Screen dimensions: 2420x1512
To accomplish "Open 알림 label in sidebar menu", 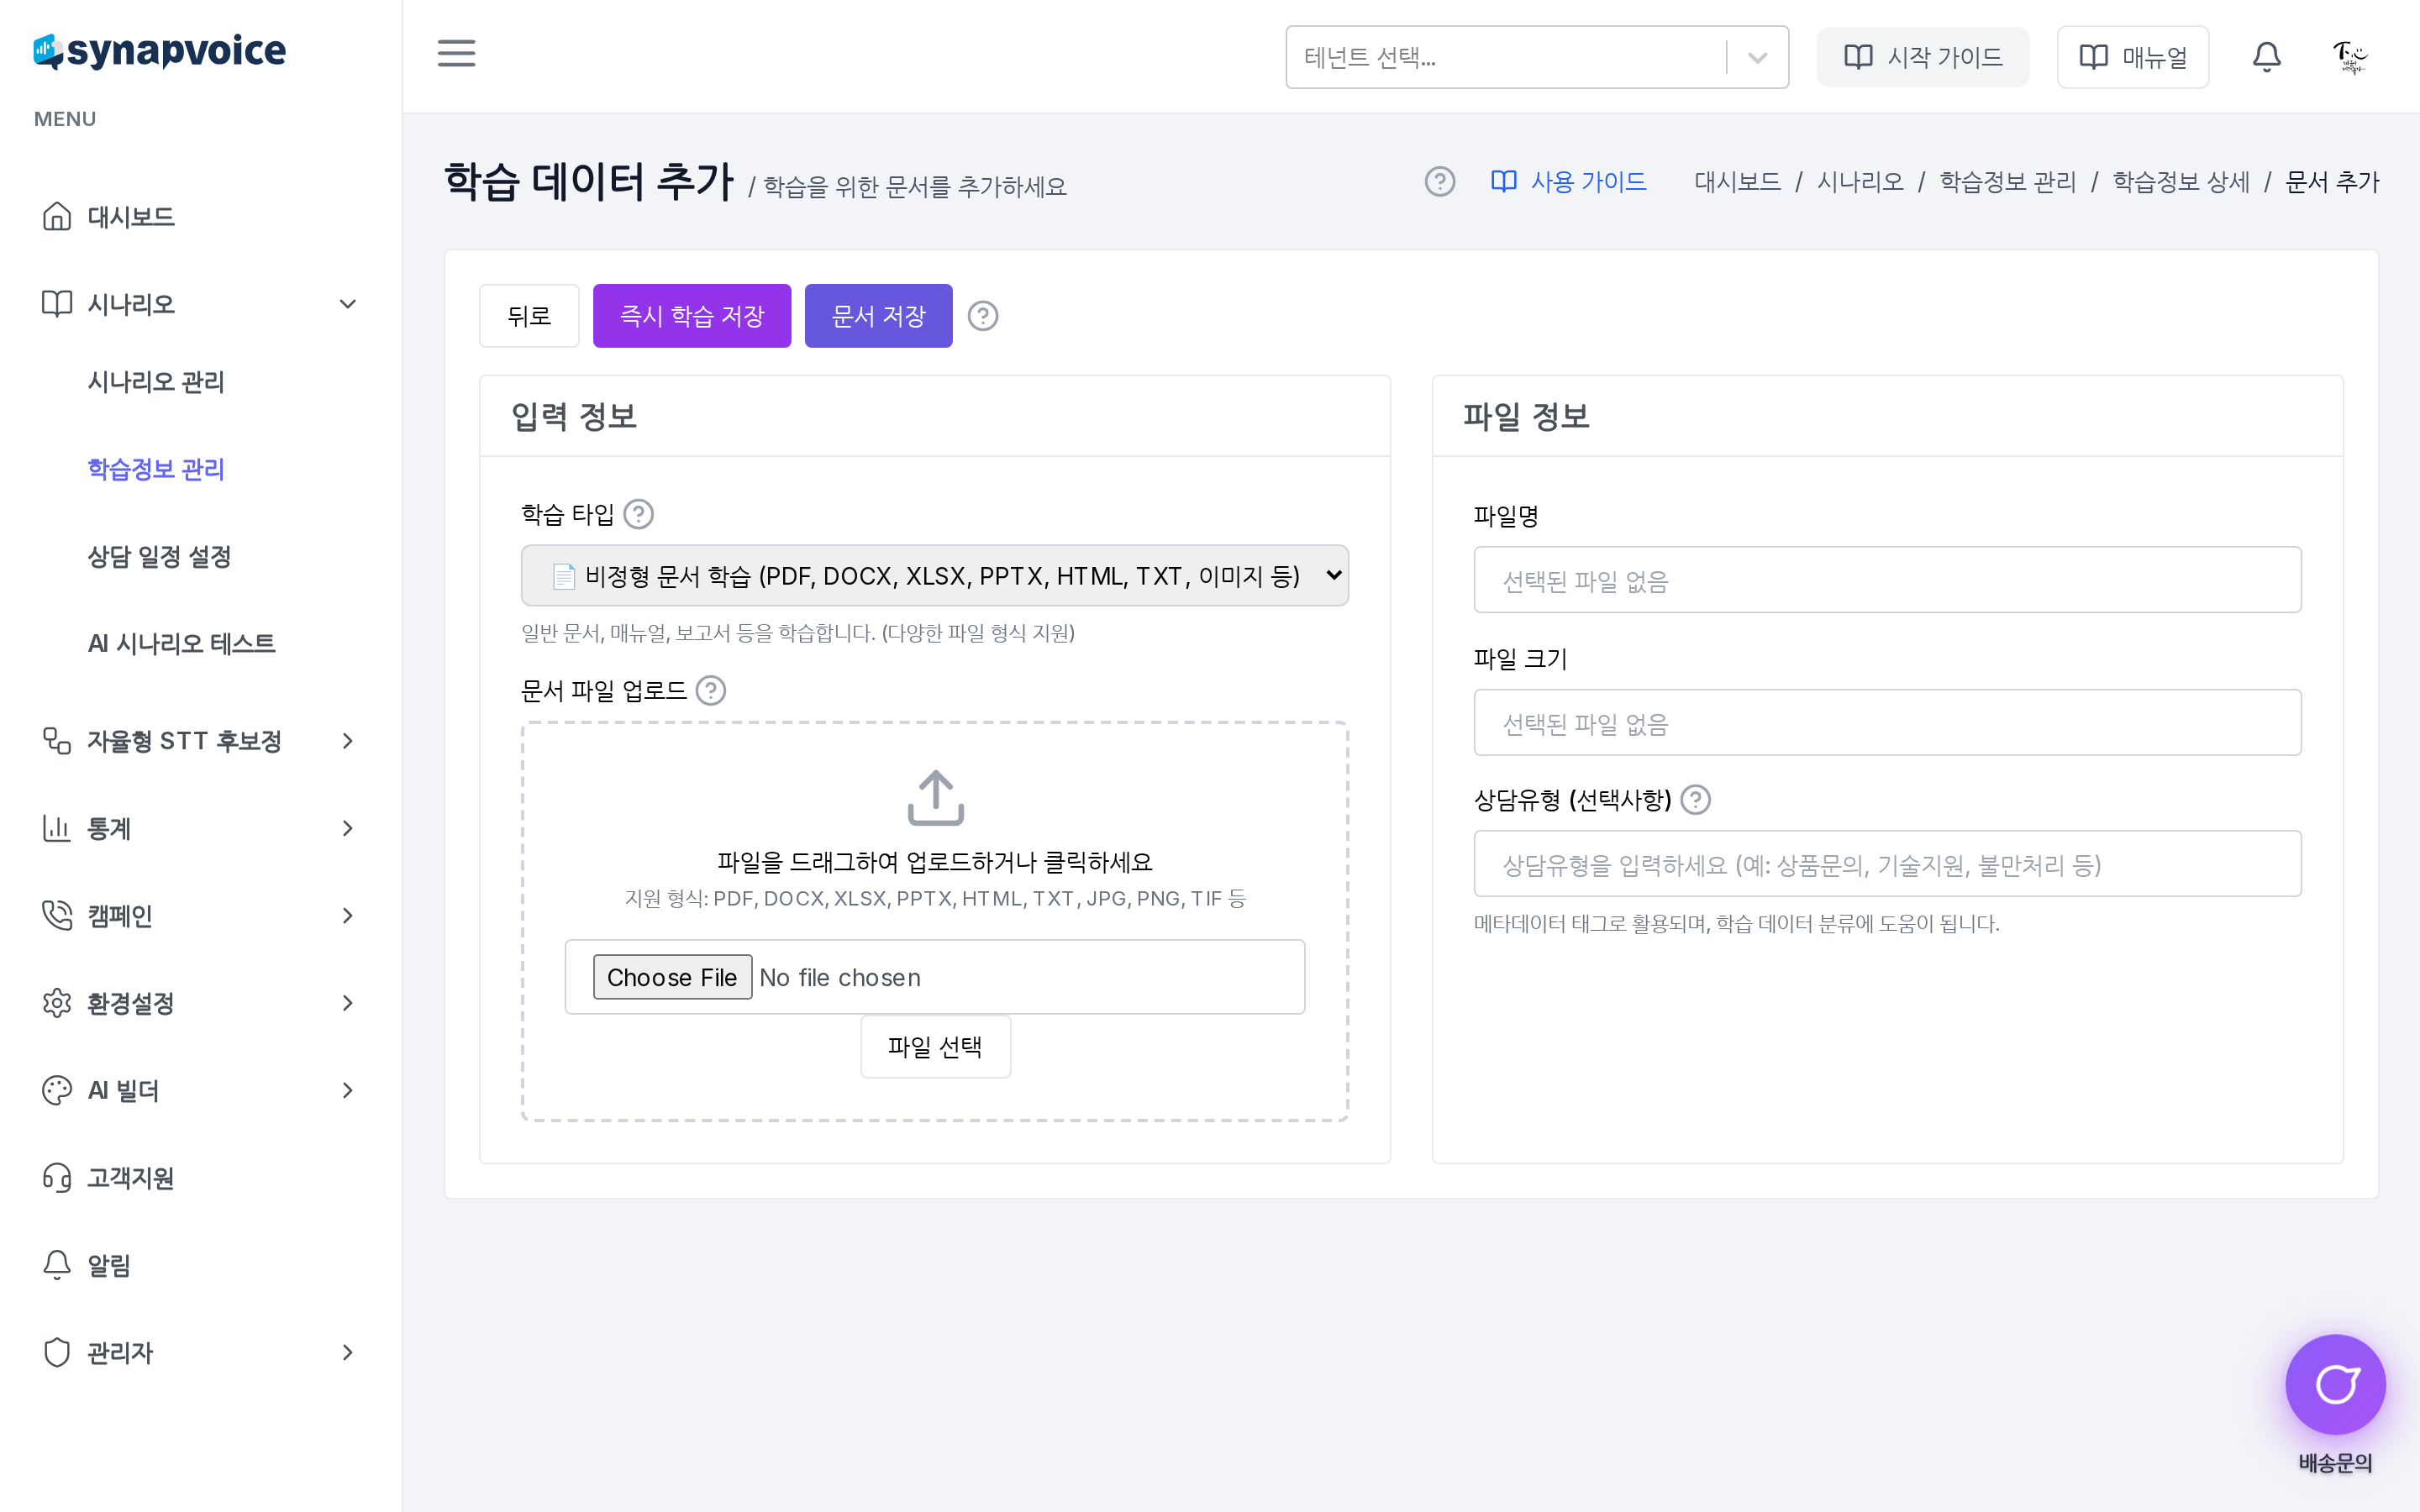I will point(109,1265).
